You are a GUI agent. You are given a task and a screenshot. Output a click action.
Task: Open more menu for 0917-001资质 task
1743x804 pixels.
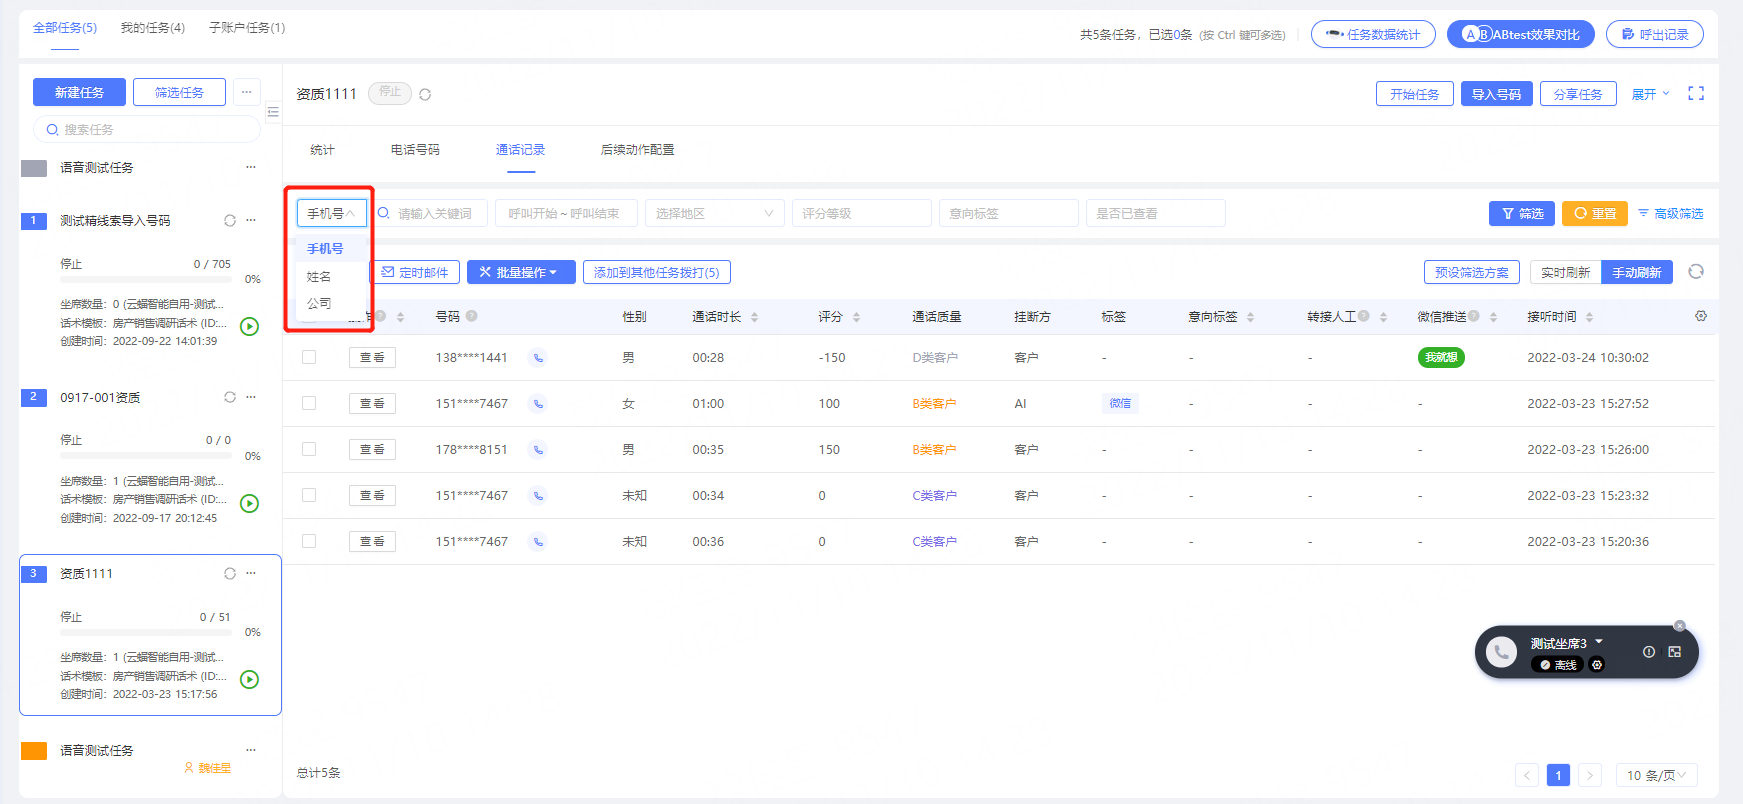click(x=251, y=397)
